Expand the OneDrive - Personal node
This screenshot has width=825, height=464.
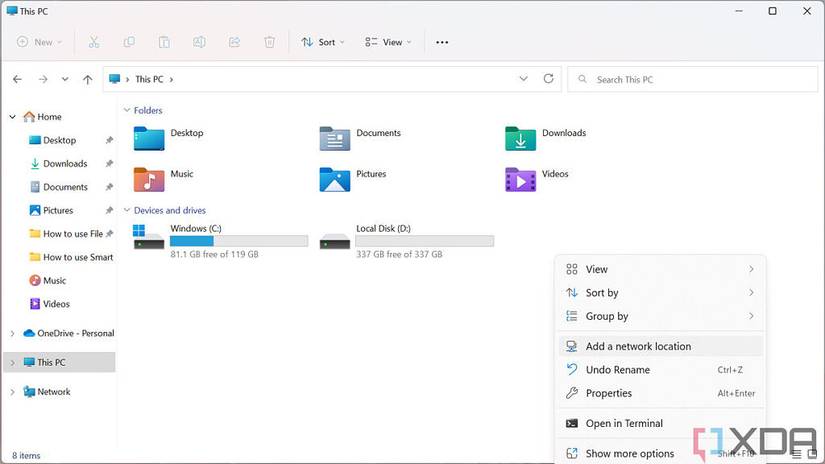pyautogui.click(x=13, y=333)
